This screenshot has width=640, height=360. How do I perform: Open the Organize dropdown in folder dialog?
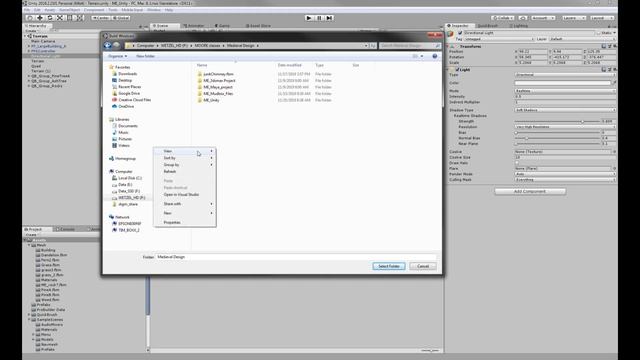tap(118, 56)
